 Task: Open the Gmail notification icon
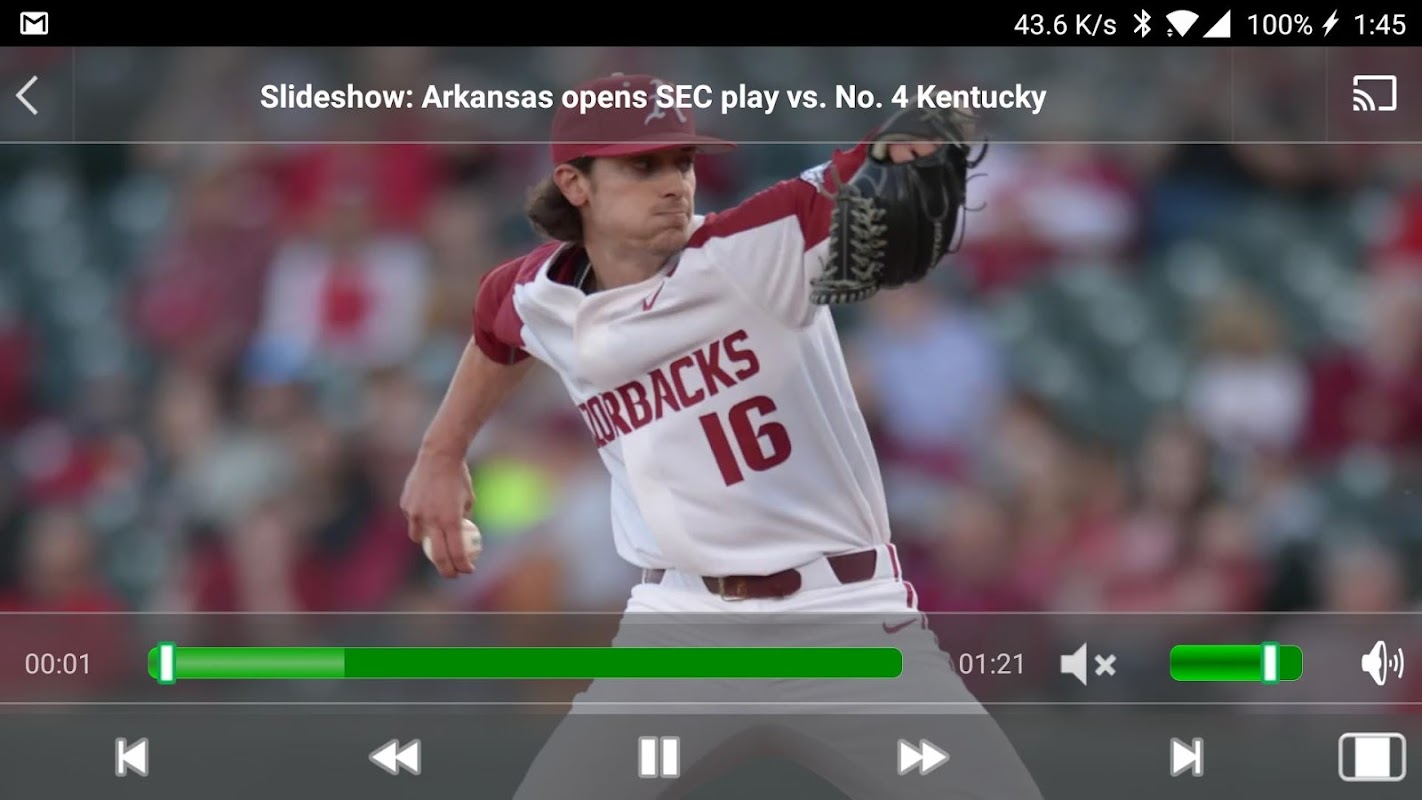[34, 23]
